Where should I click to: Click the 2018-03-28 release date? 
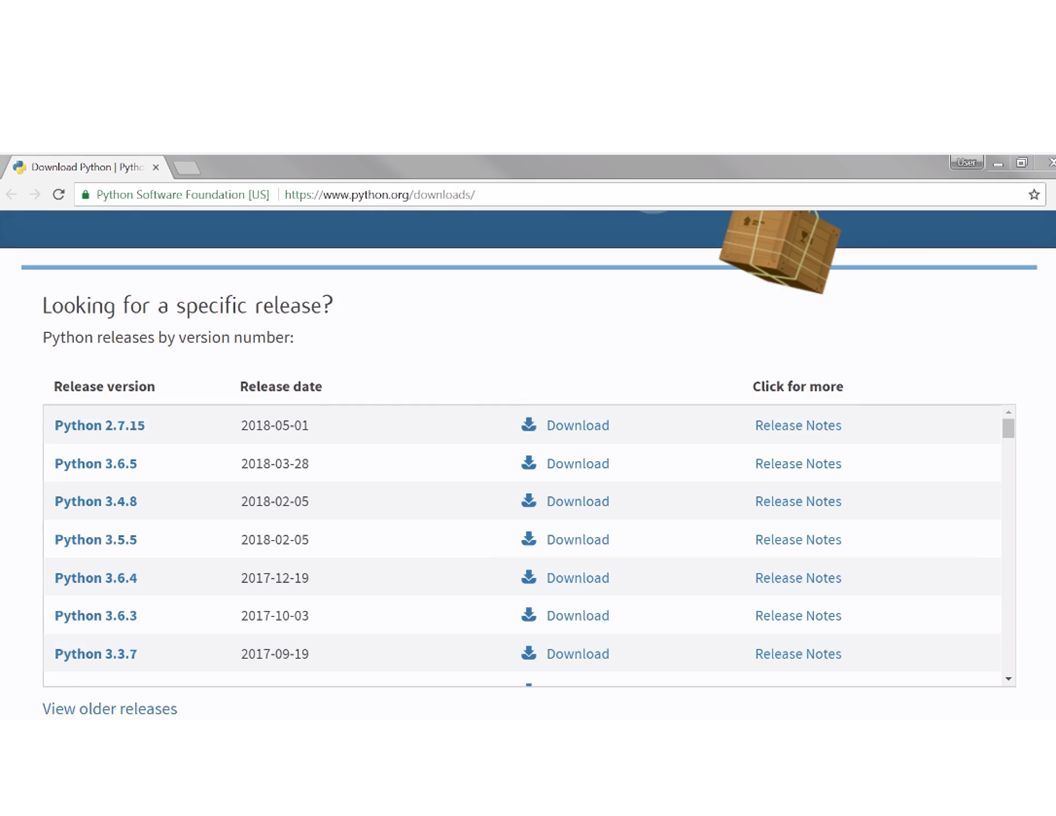(x=275, y=464)
